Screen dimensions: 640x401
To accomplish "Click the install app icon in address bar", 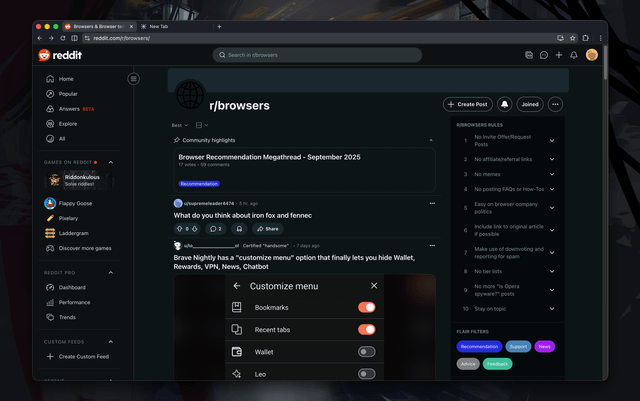I will pyautogui.click(x=560, y=38).
